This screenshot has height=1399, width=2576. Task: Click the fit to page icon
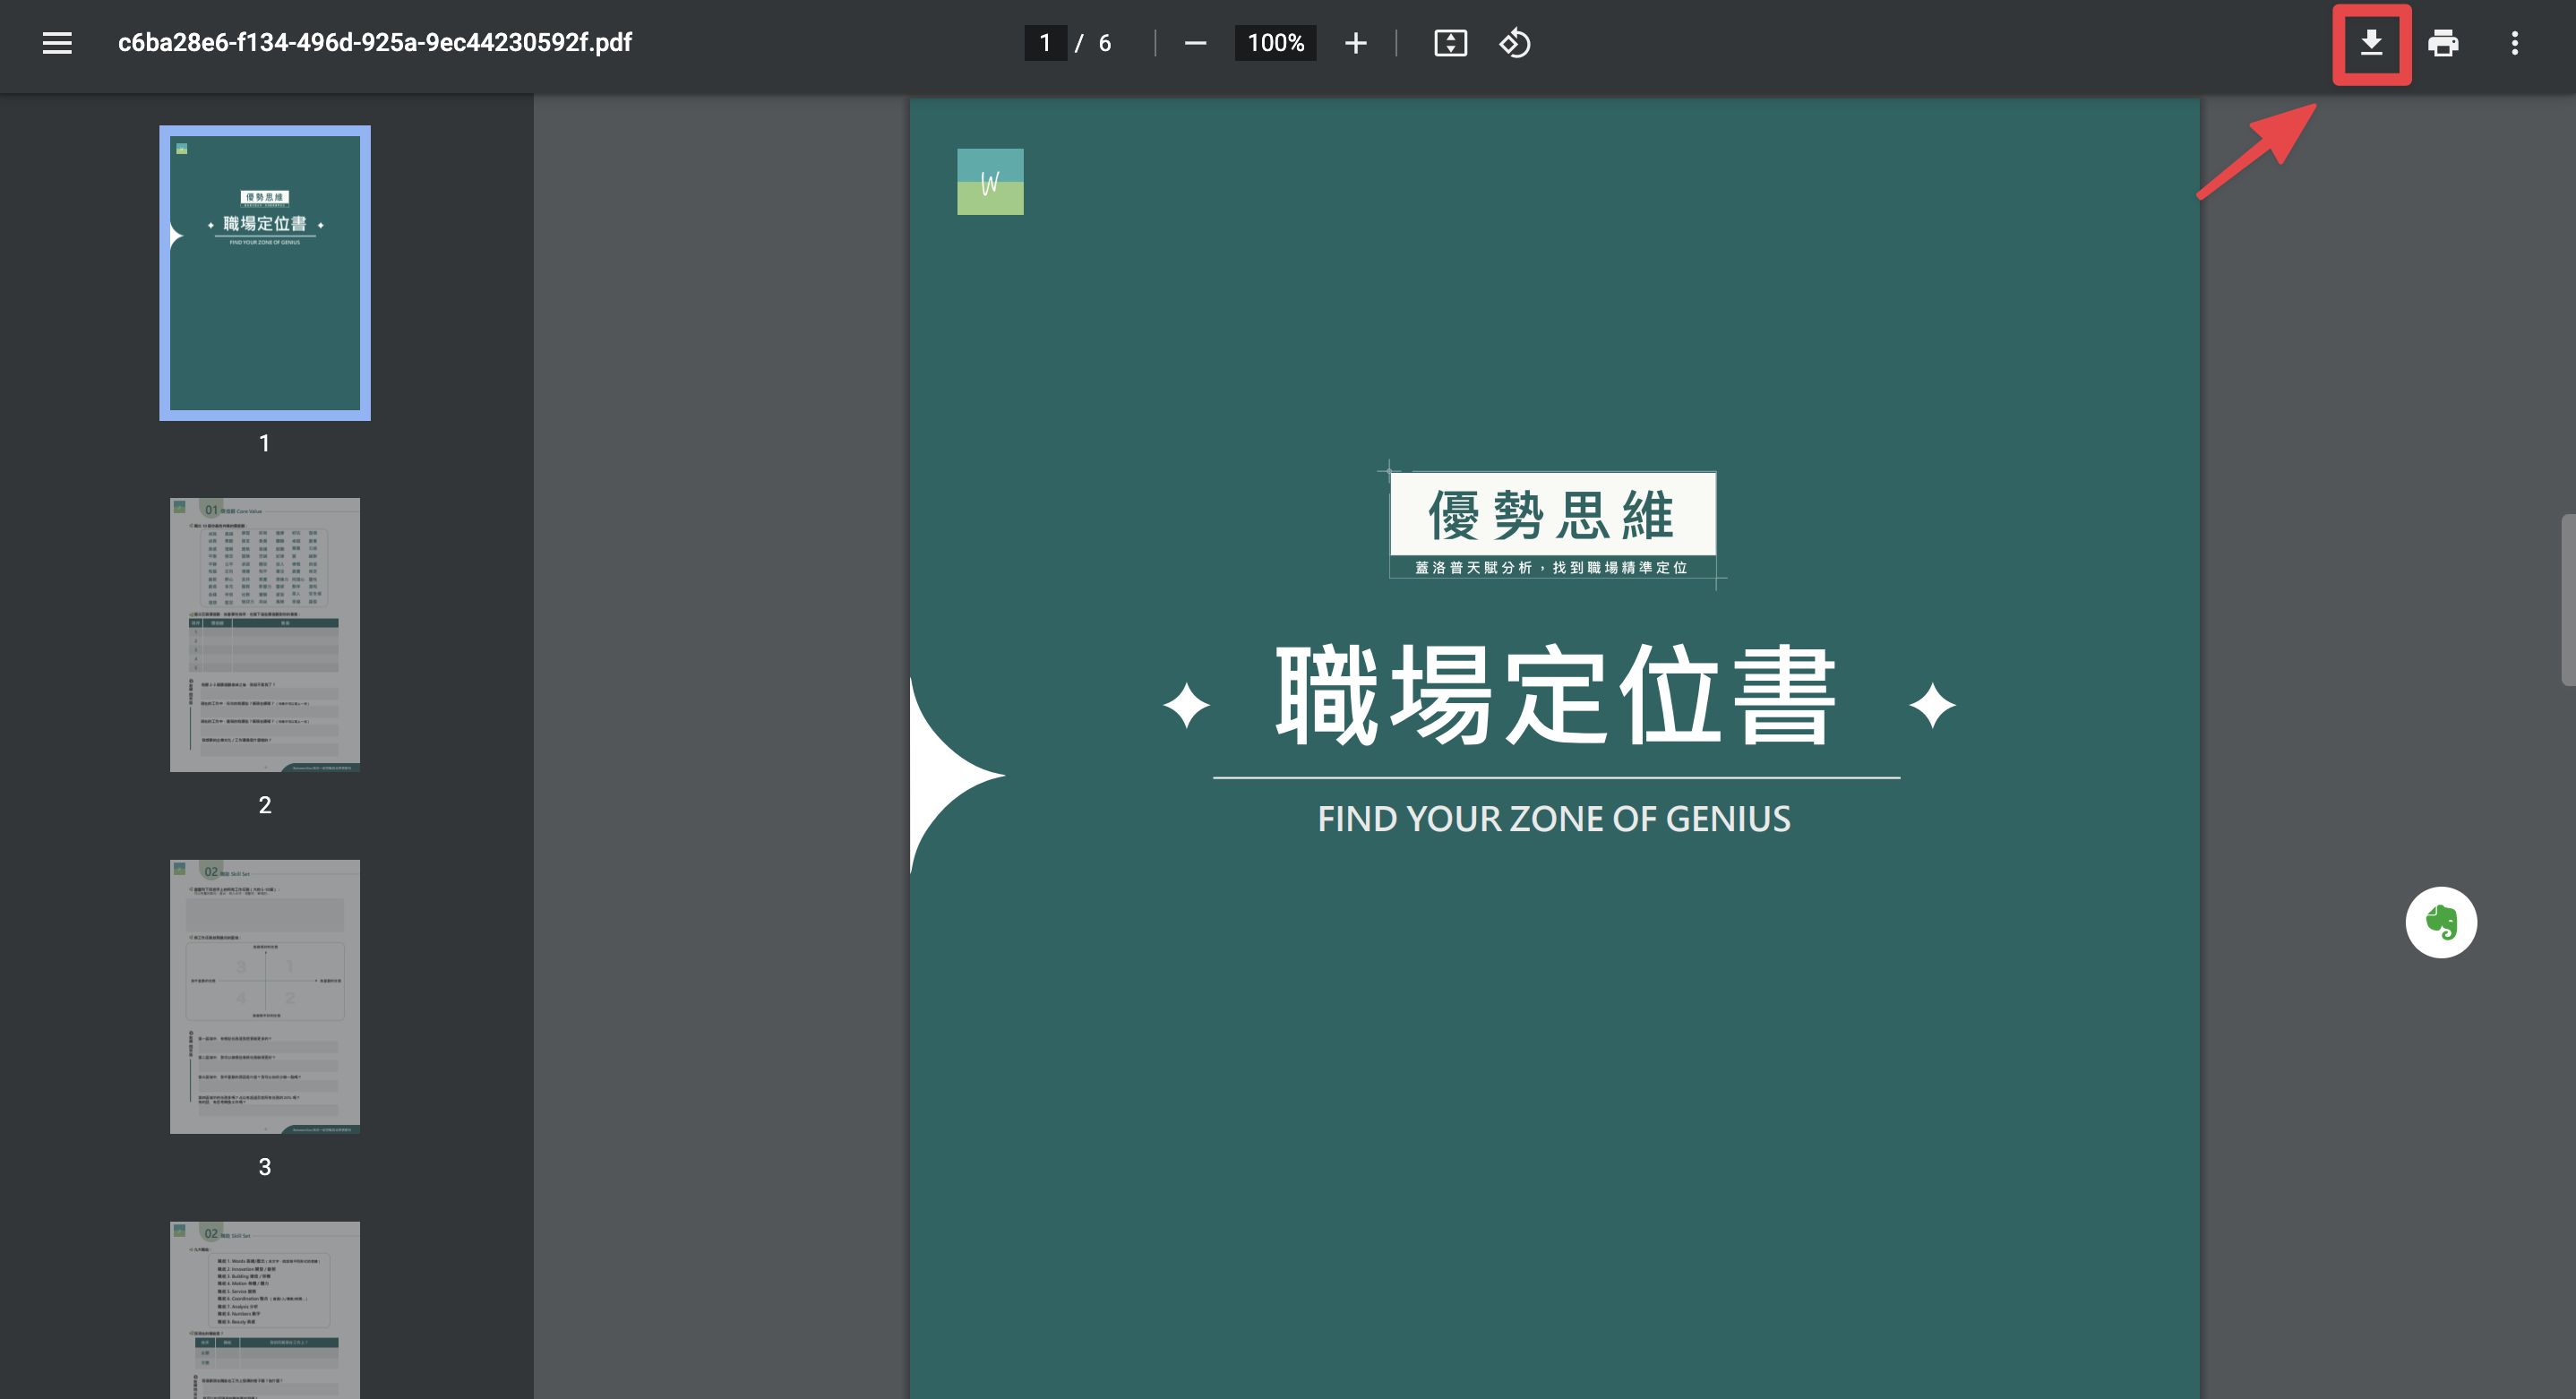1450,43
